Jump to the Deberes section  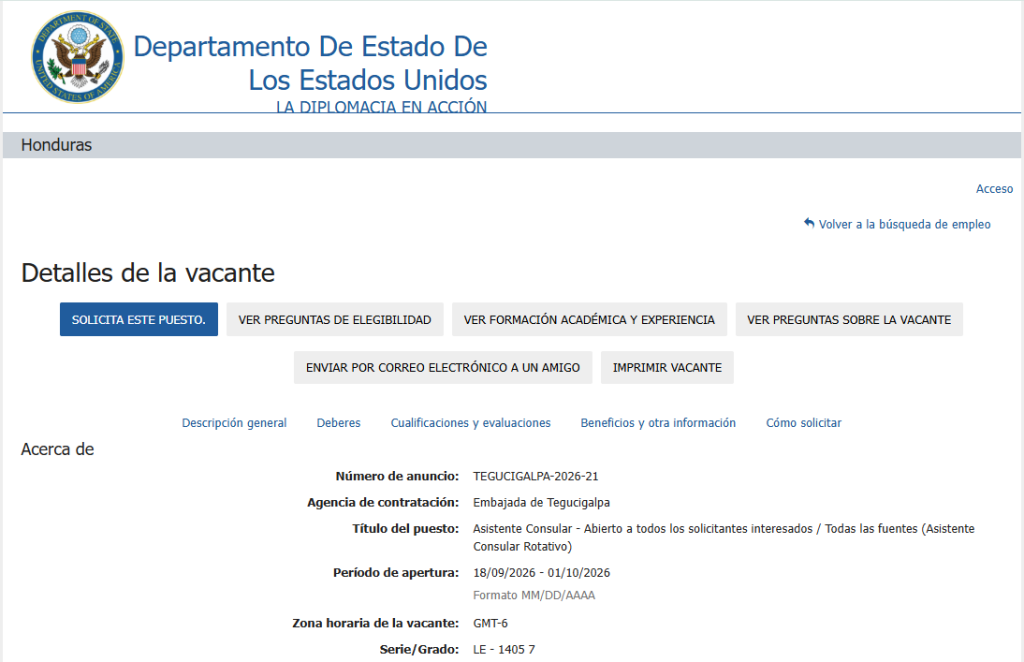click(x=338, y=422)
